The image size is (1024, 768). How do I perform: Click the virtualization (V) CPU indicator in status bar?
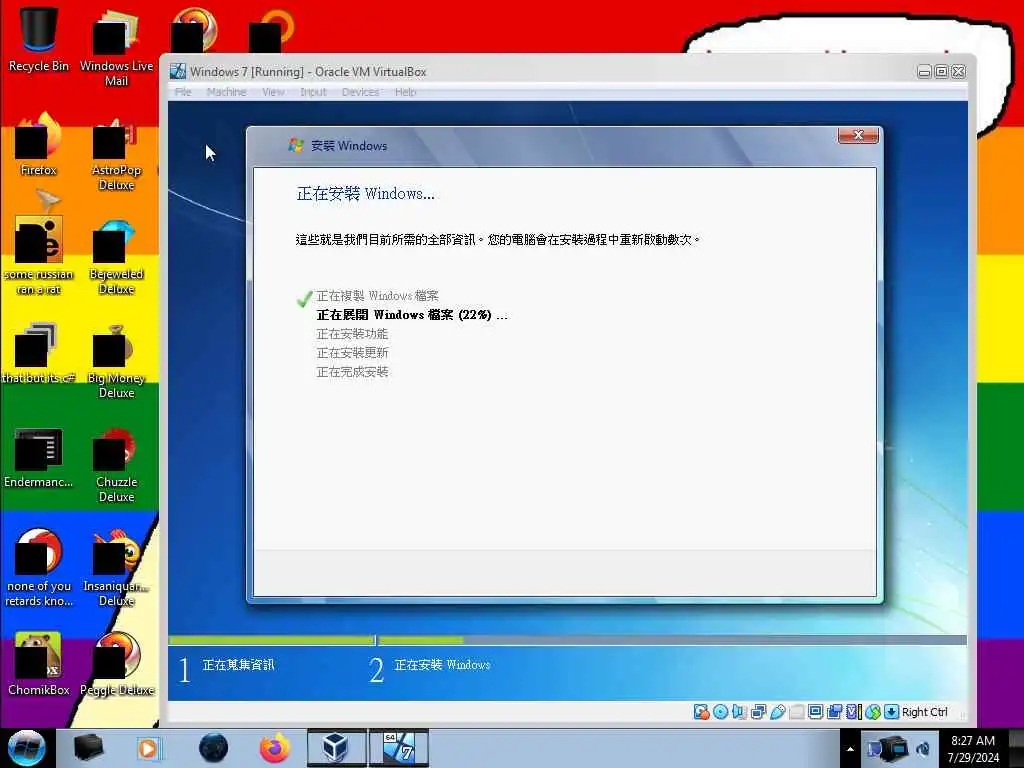tap(853, 712)
